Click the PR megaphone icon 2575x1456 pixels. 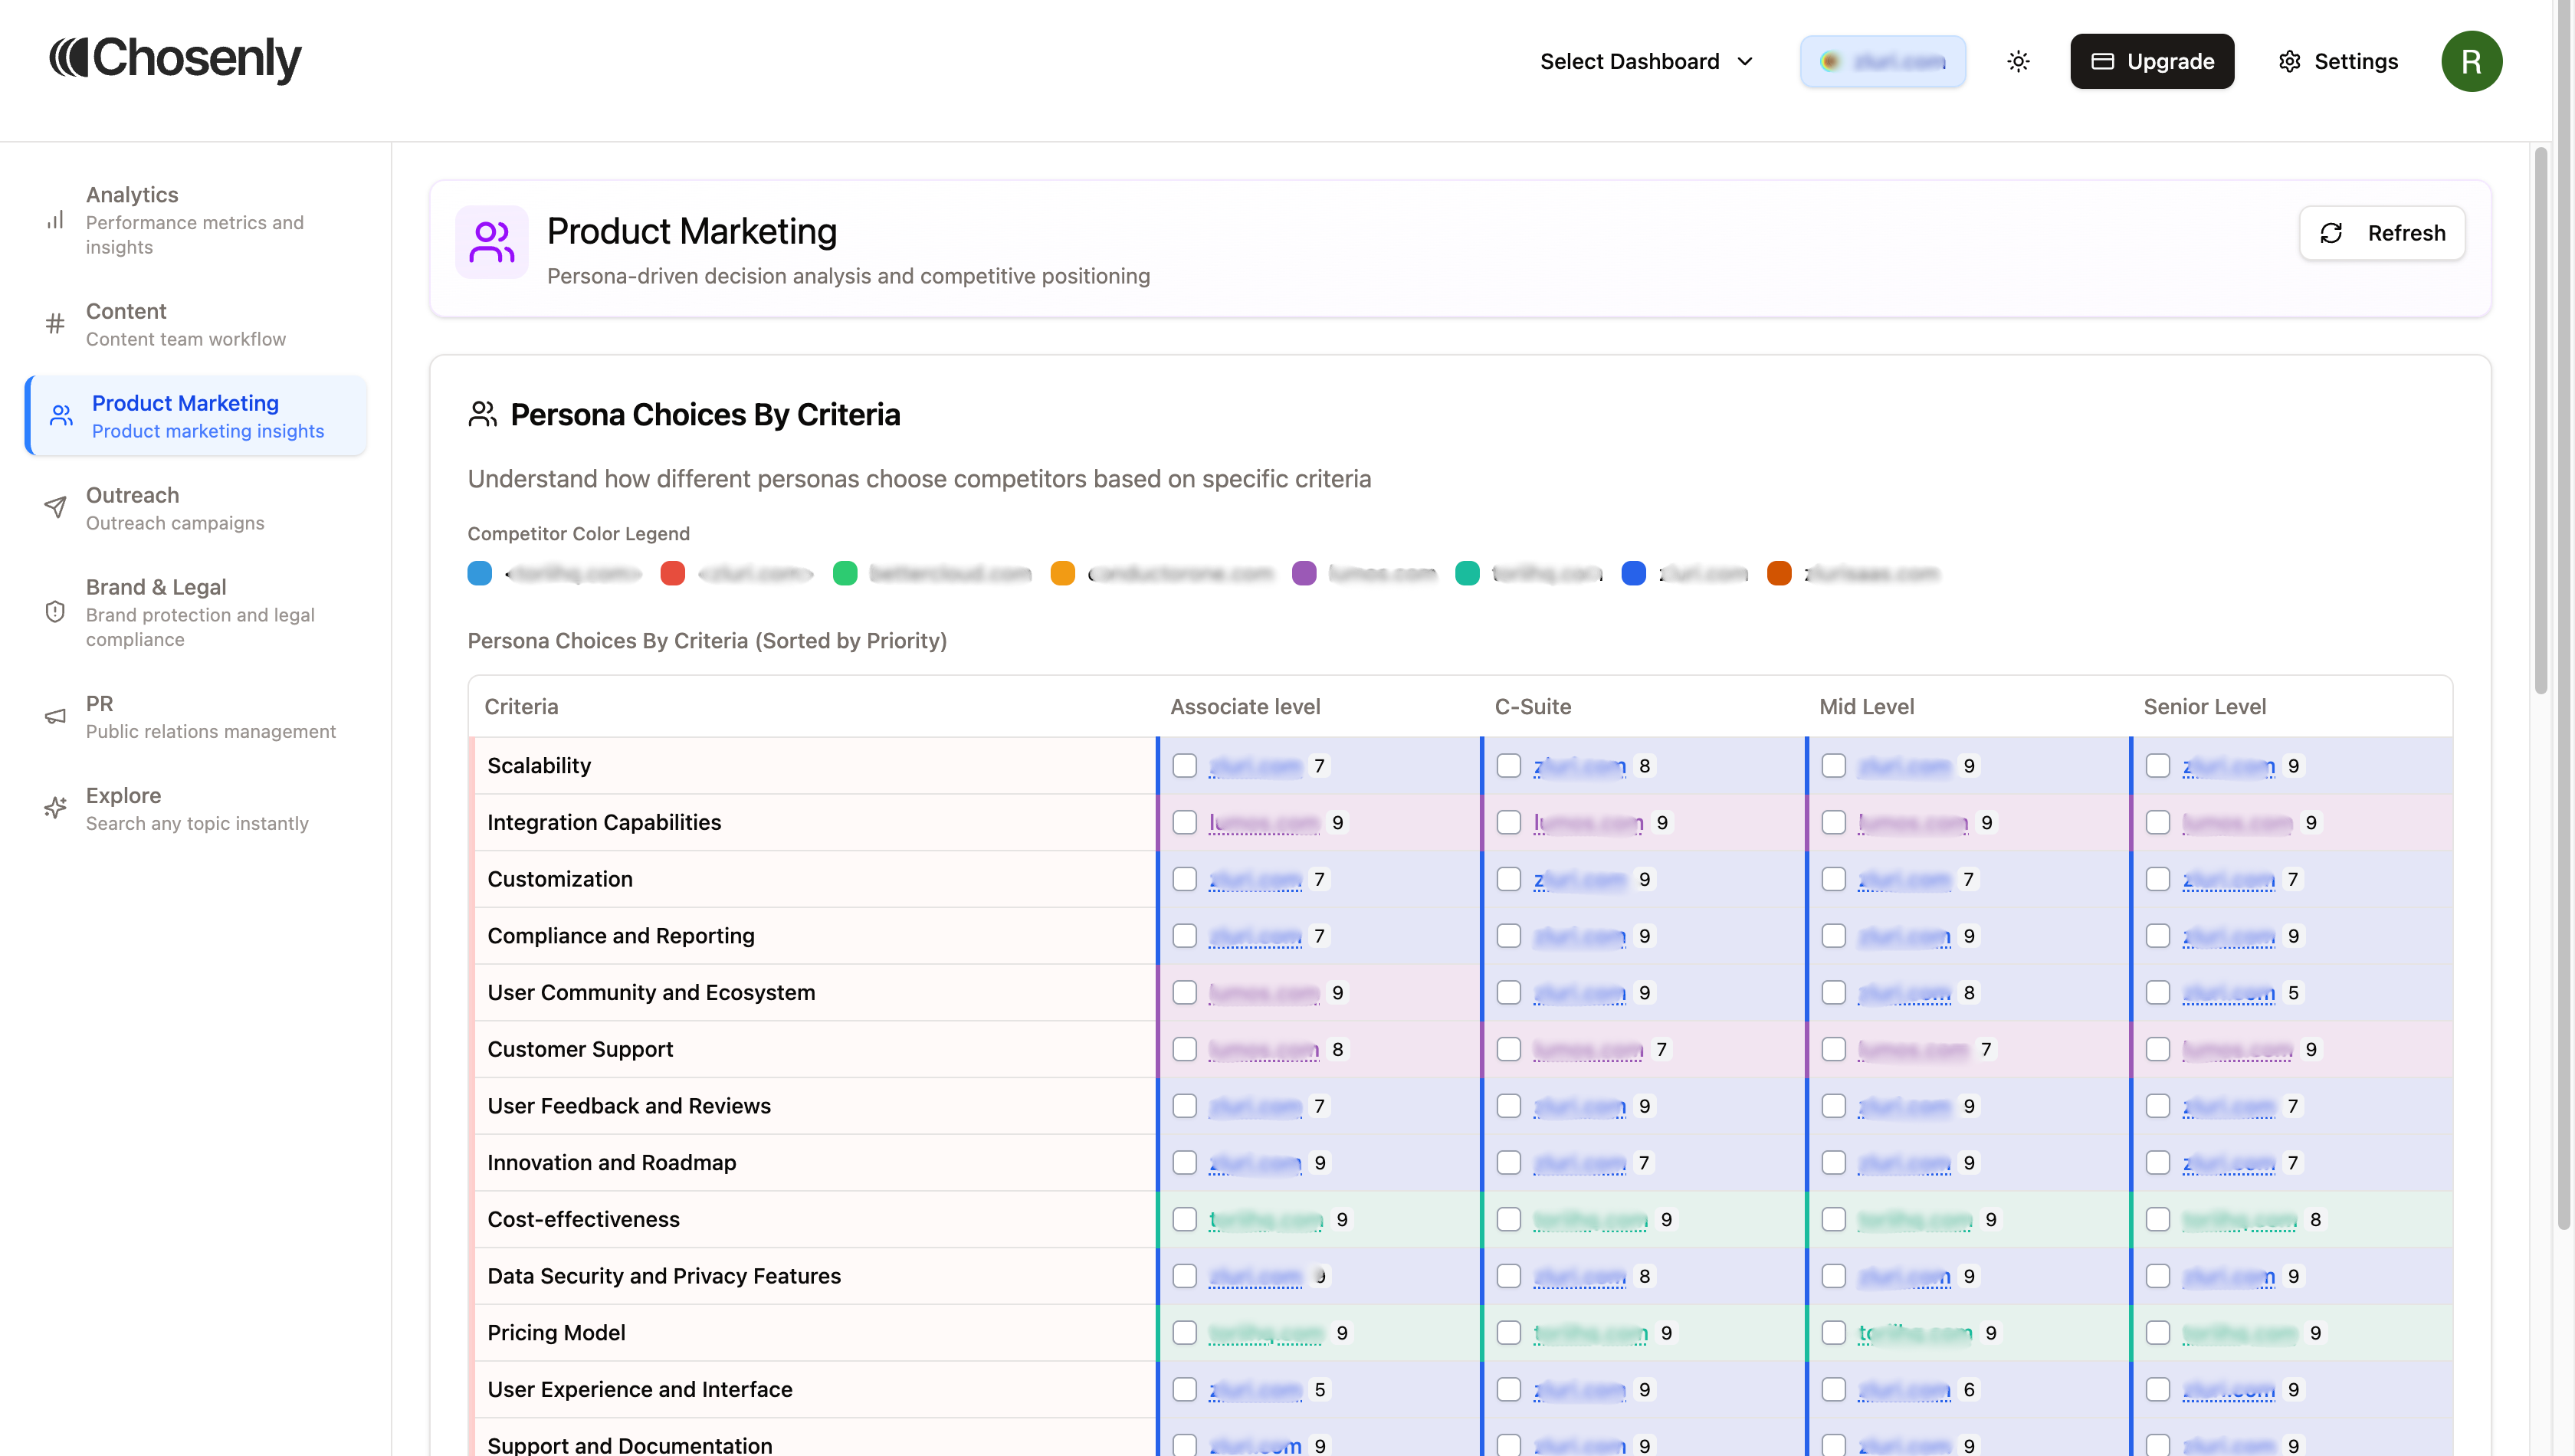(55, 716)
